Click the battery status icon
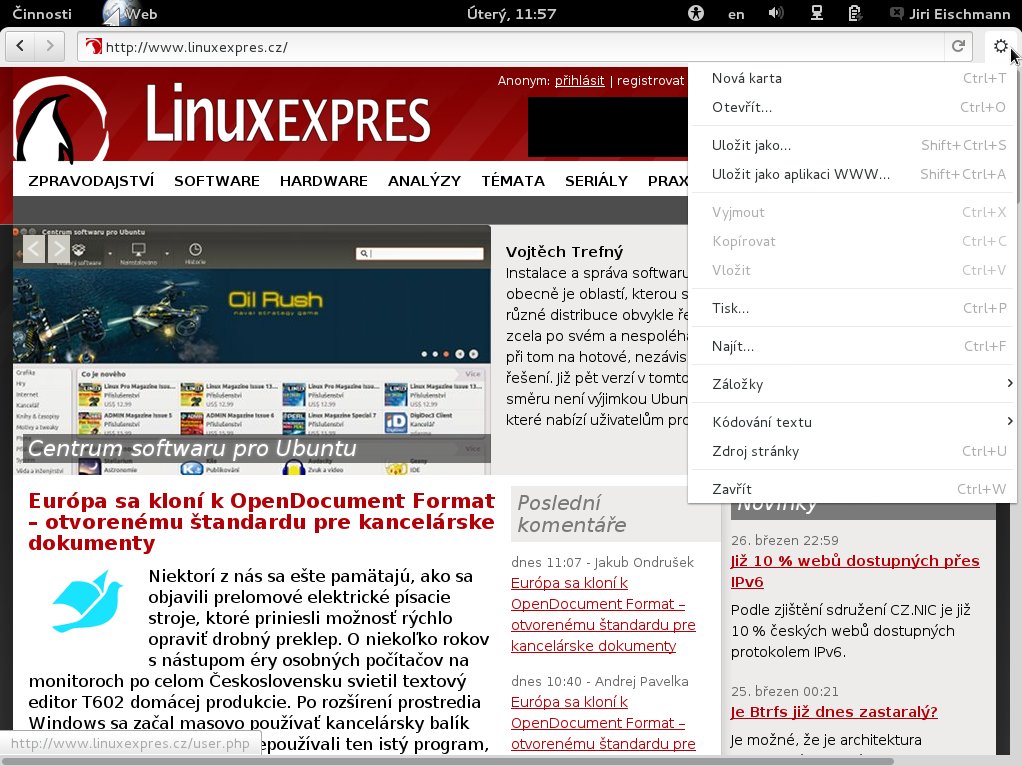Screen dimensions: 1022x766 (x=855, y=13)
